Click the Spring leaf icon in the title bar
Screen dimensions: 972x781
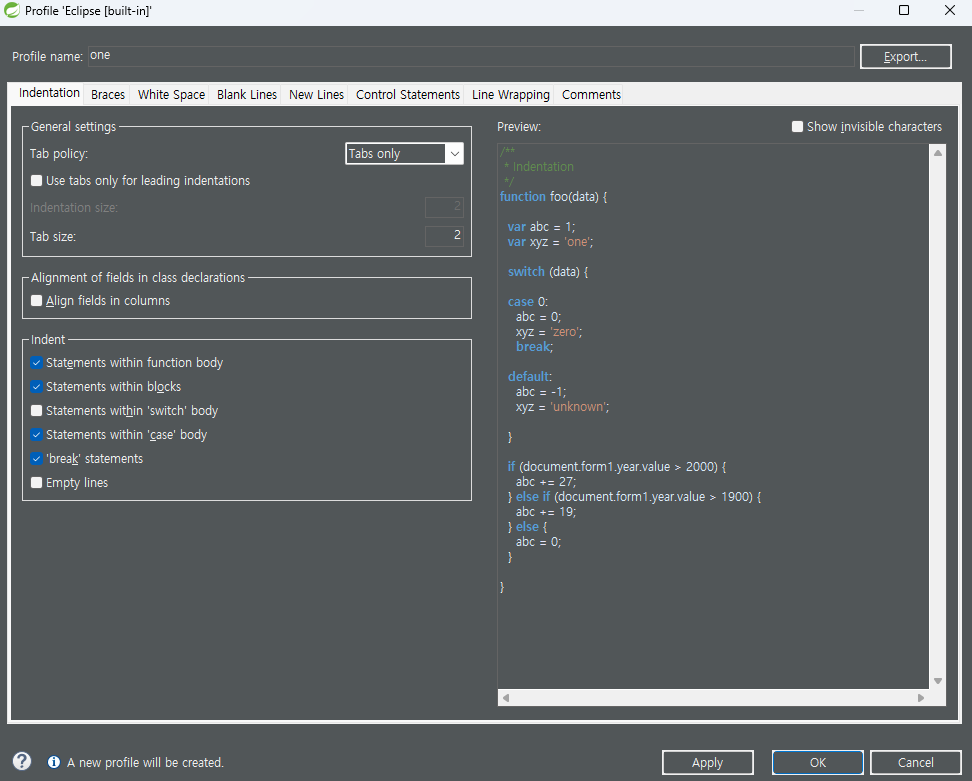click(12, 10)
